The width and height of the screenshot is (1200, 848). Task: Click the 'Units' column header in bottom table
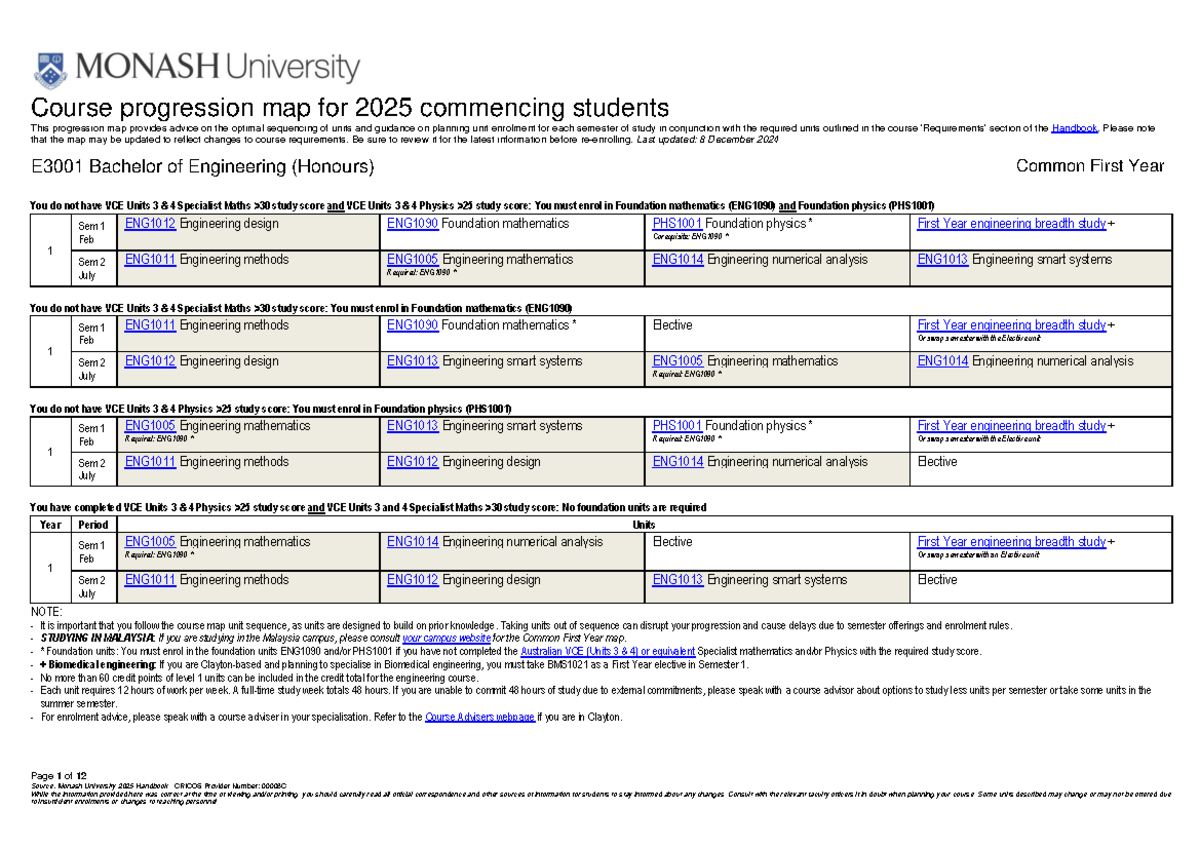(644, 525)
